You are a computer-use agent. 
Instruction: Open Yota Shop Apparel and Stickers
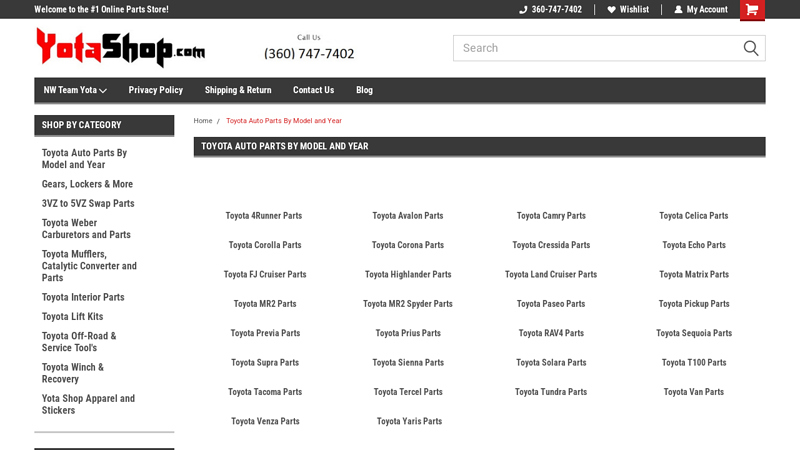pyautogui.click(x=88, y=404)
